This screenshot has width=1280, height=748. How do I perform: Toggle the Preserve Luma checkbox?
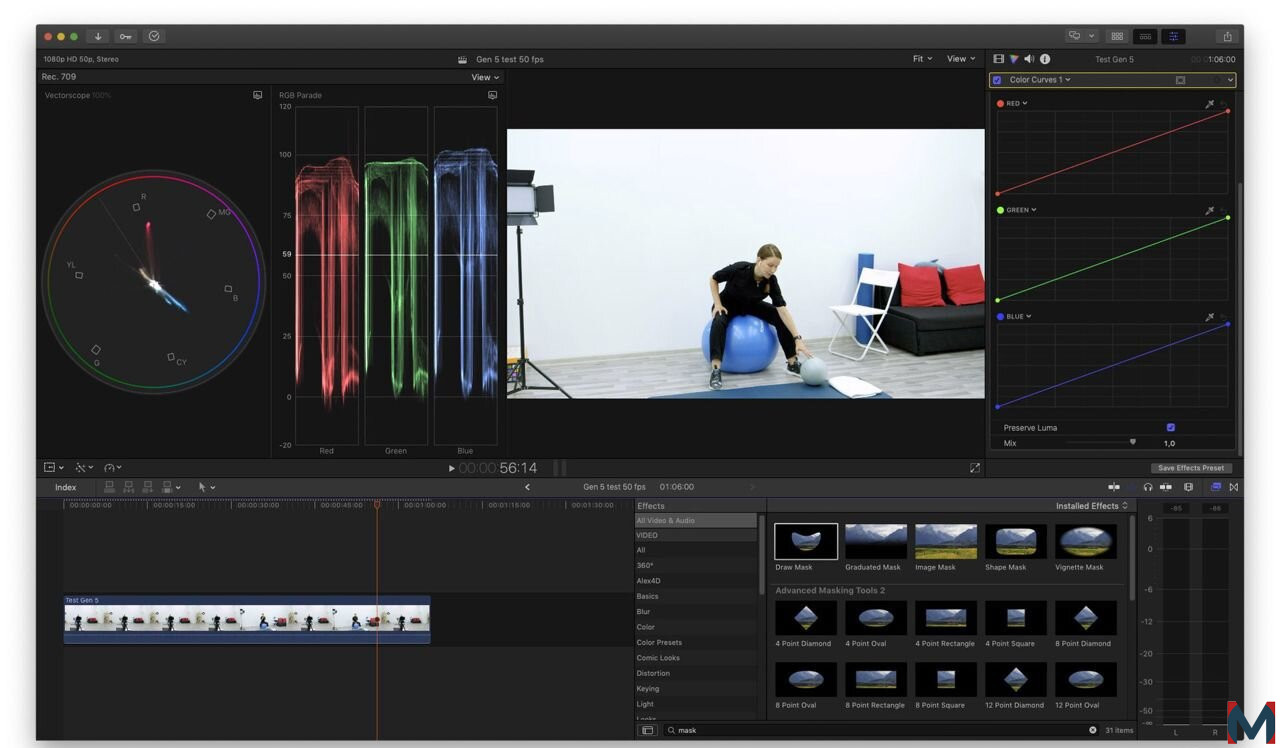click(1171, 427)
